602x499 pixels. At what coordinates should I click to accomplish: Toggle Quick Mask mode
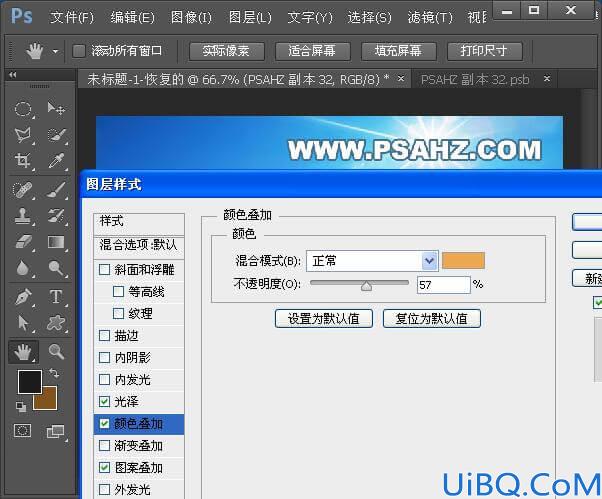pos(22,431)
